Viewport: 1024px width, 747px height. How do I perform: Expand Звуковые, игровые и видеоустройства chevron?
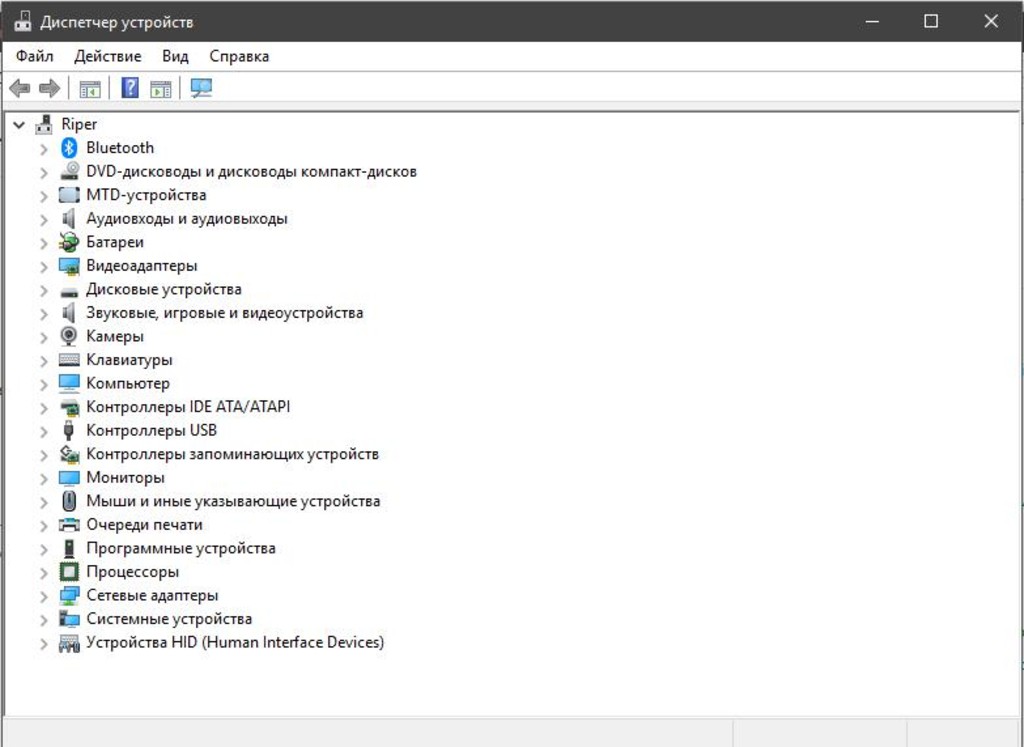tap(44, 313)
